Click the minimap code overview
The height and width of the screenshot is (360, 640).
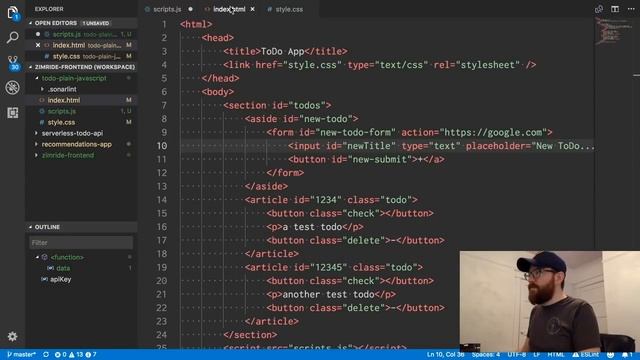(x=614, y=31)
